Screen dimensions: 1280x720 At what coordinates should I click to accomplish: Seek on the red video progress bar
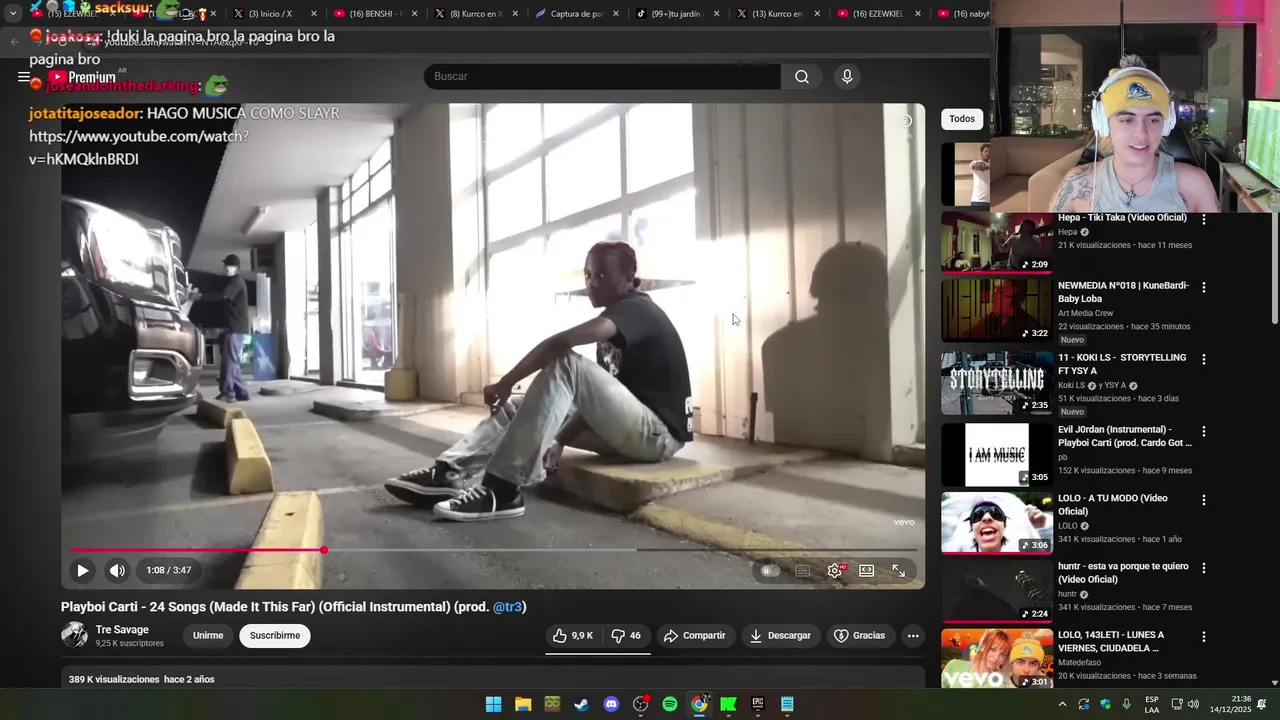(493, 550)
